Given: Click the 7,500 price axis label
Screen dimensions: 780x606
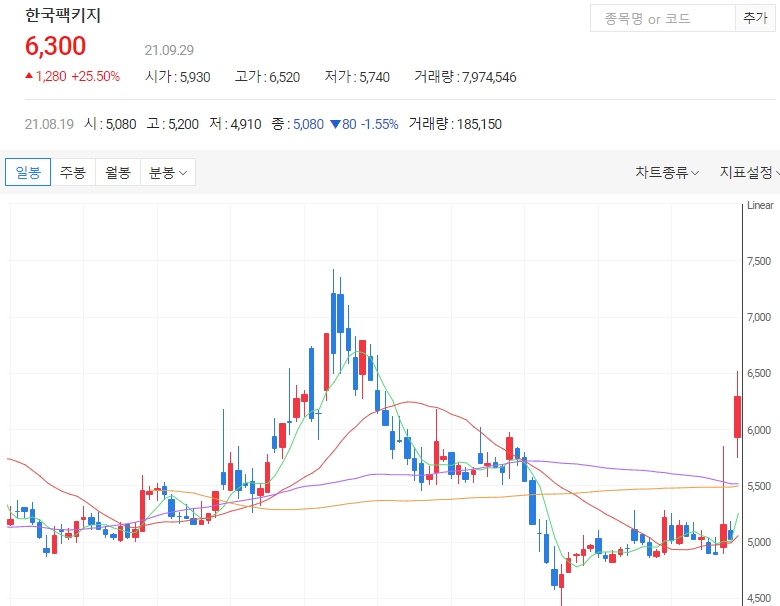Looking at the screenshot, I should 759,261.
